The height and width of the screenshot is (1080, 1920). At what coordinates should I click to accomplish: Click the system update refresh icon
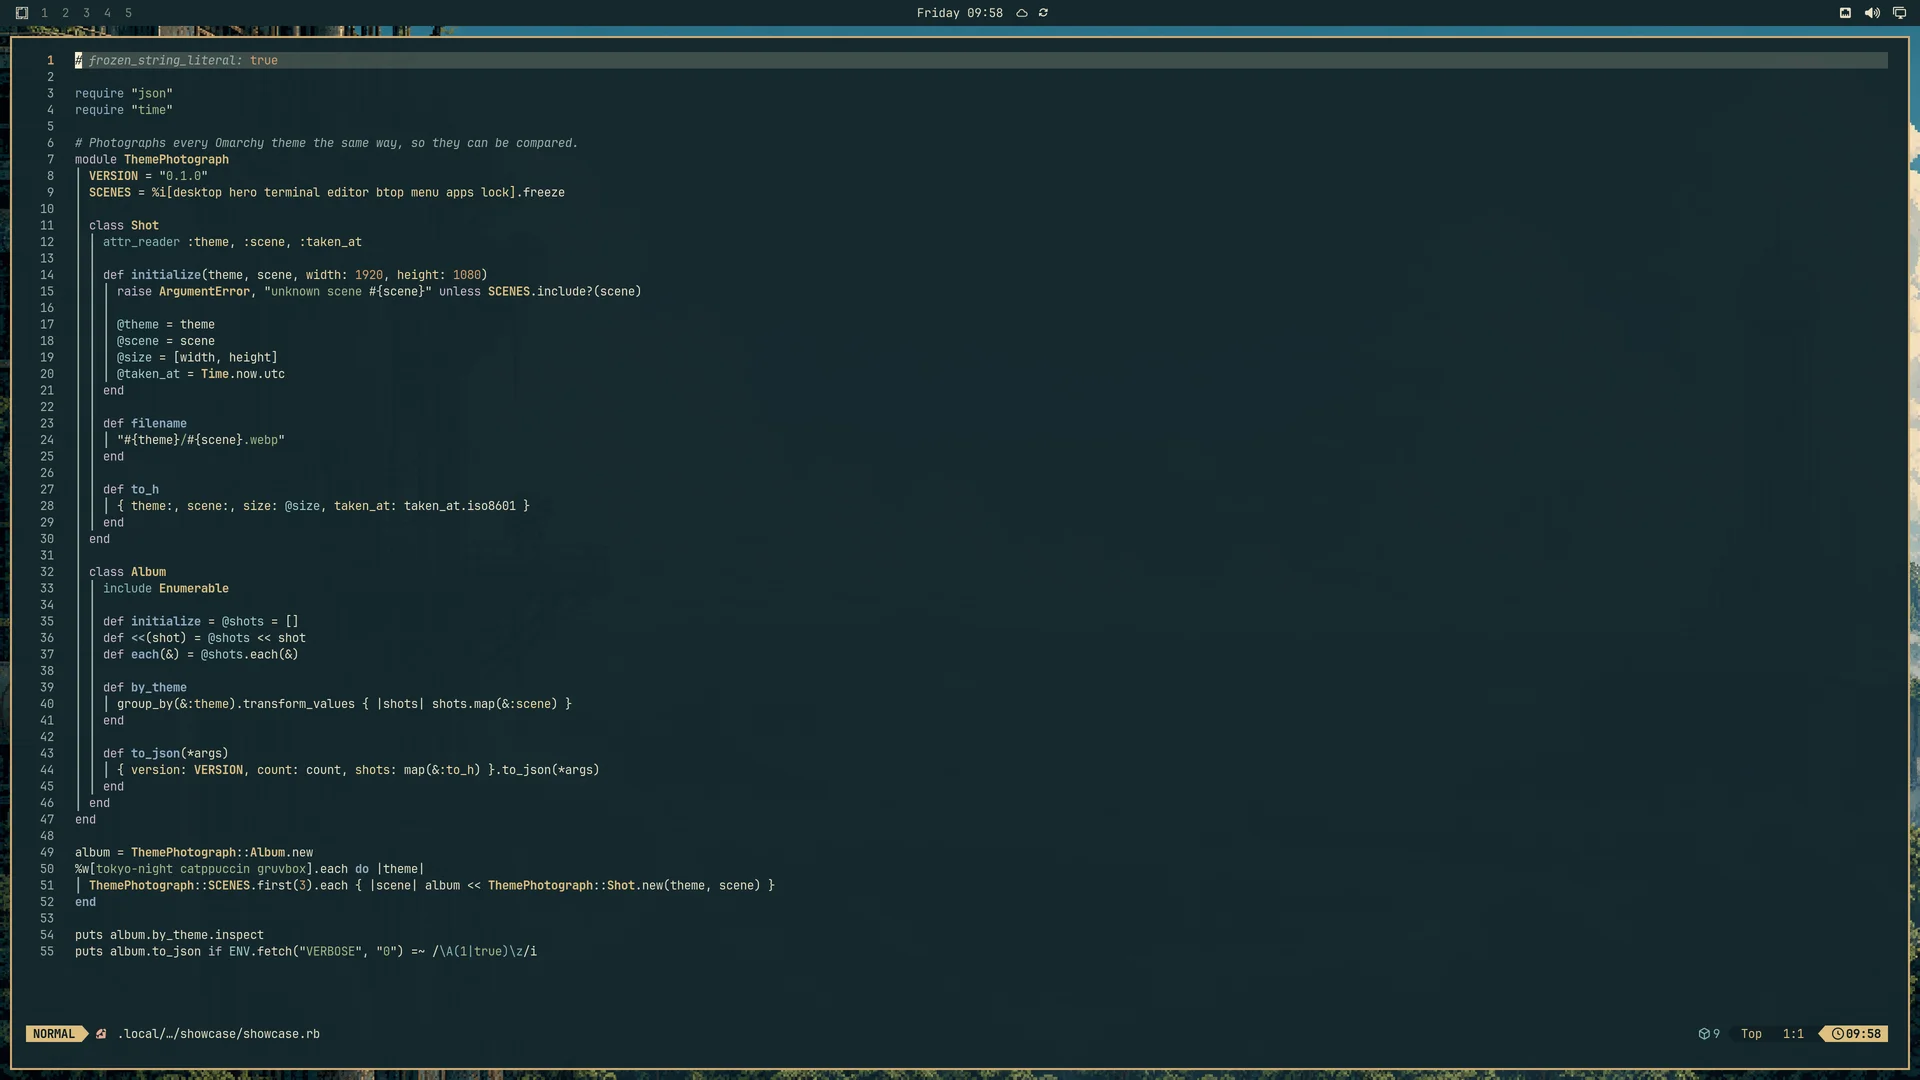(x=1043, y=13)
